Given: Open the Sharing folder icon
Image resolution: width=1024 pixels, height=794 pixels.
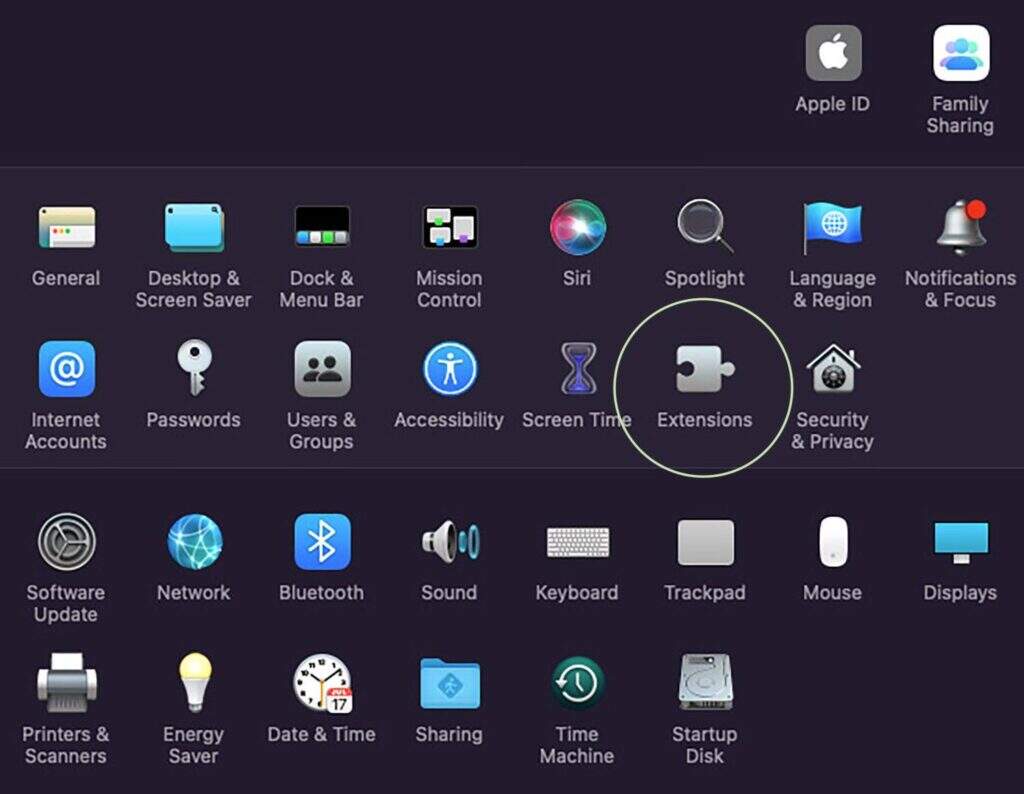Looking at the screenshot, I should pos(450,683).
